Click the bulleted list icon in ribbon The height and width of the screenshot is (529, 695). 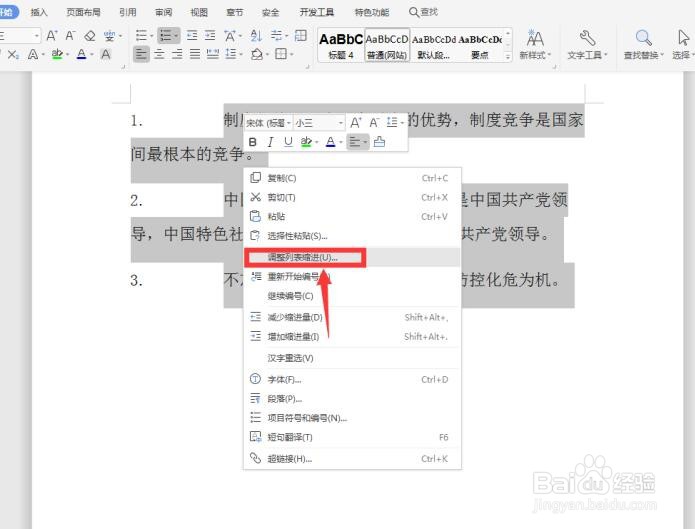(141, 35)
